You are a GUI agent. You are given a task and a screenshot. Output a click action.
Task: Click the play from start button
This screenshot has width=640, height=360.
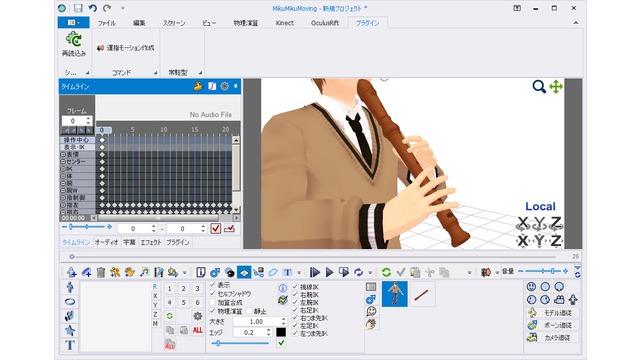(x=315, y=272)
